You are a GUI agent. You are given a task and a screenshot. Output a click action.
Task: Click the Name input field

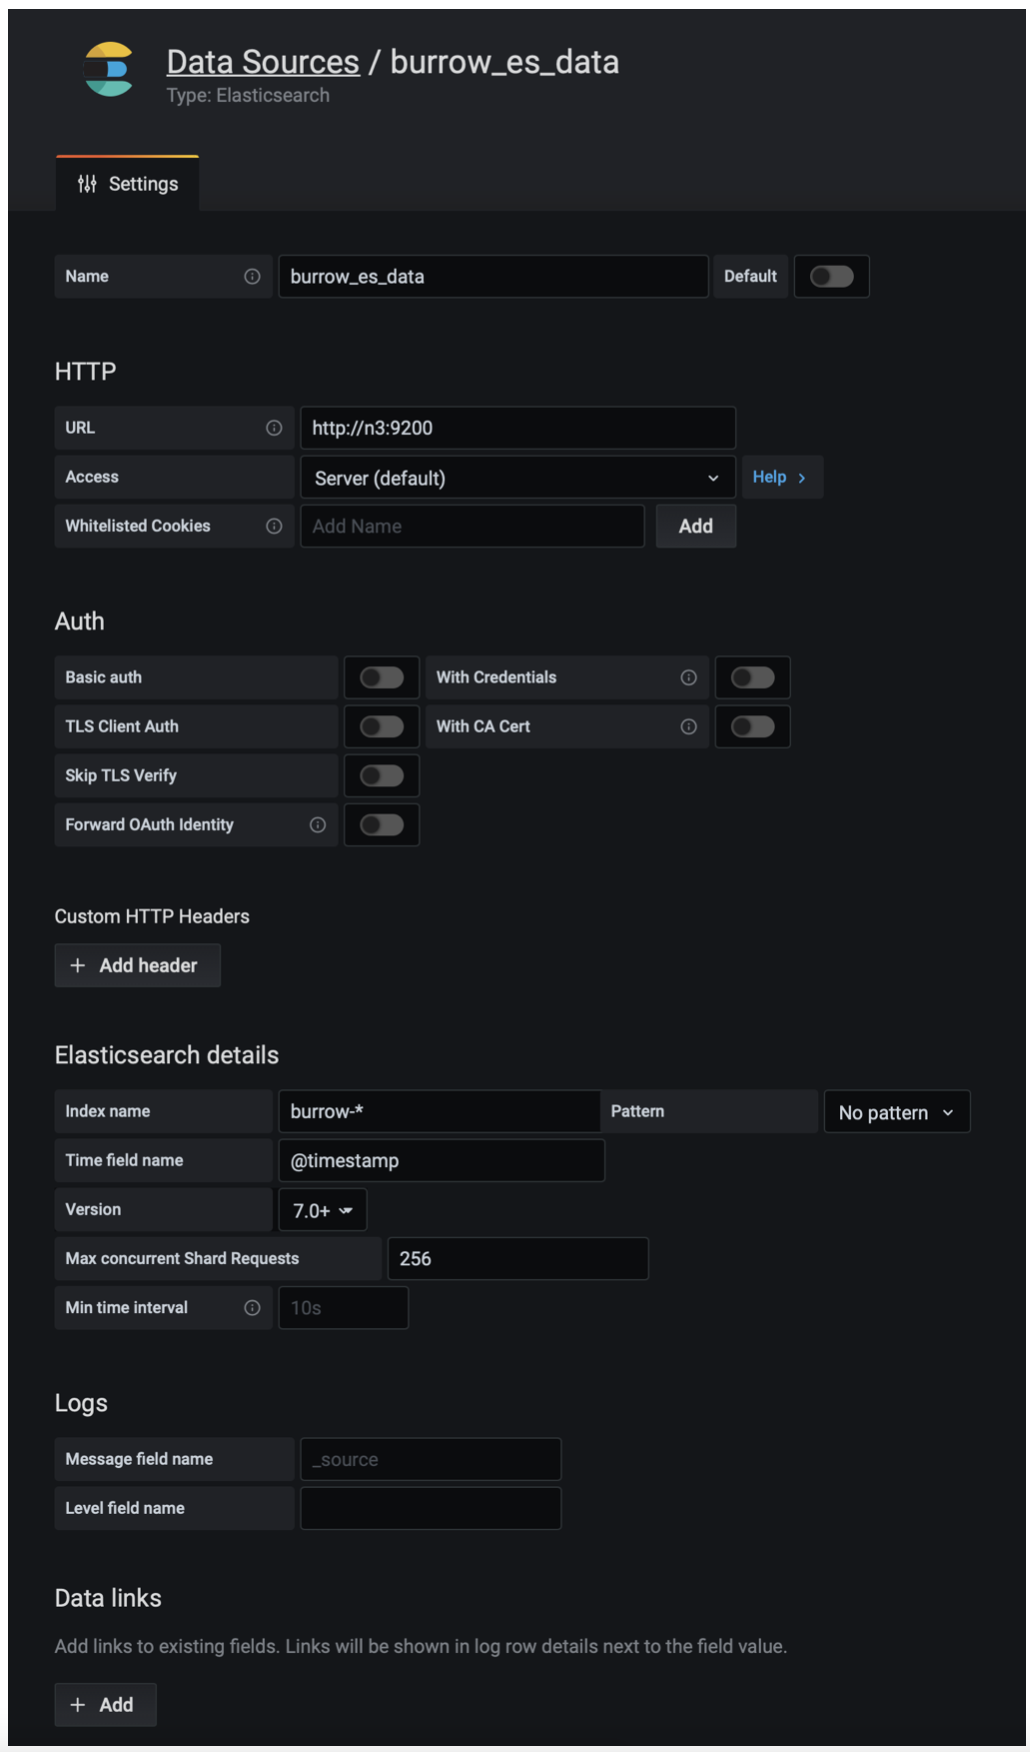tap(493, 276)
